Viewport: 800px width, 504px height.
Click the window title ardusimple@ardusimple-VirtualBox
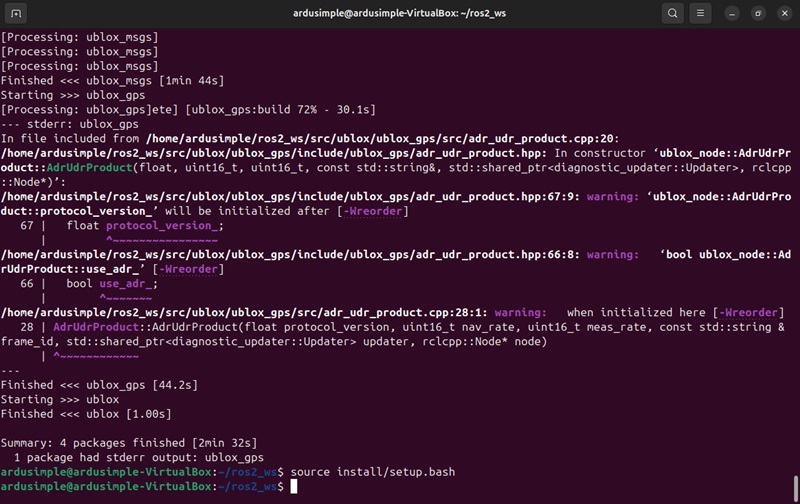[x=399, y=13]
